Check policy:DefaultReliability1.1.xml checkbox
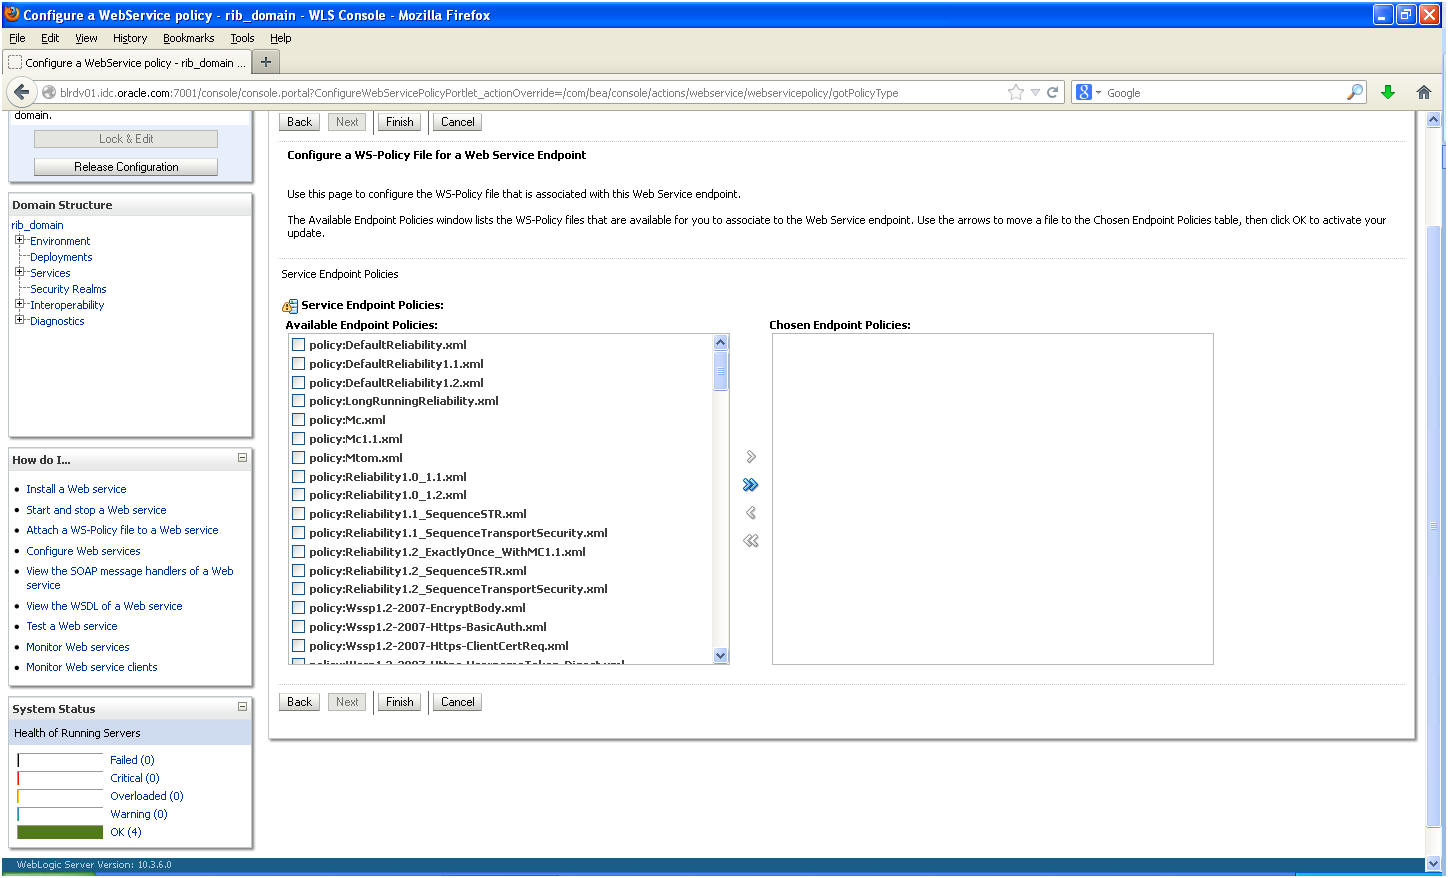 298,364
